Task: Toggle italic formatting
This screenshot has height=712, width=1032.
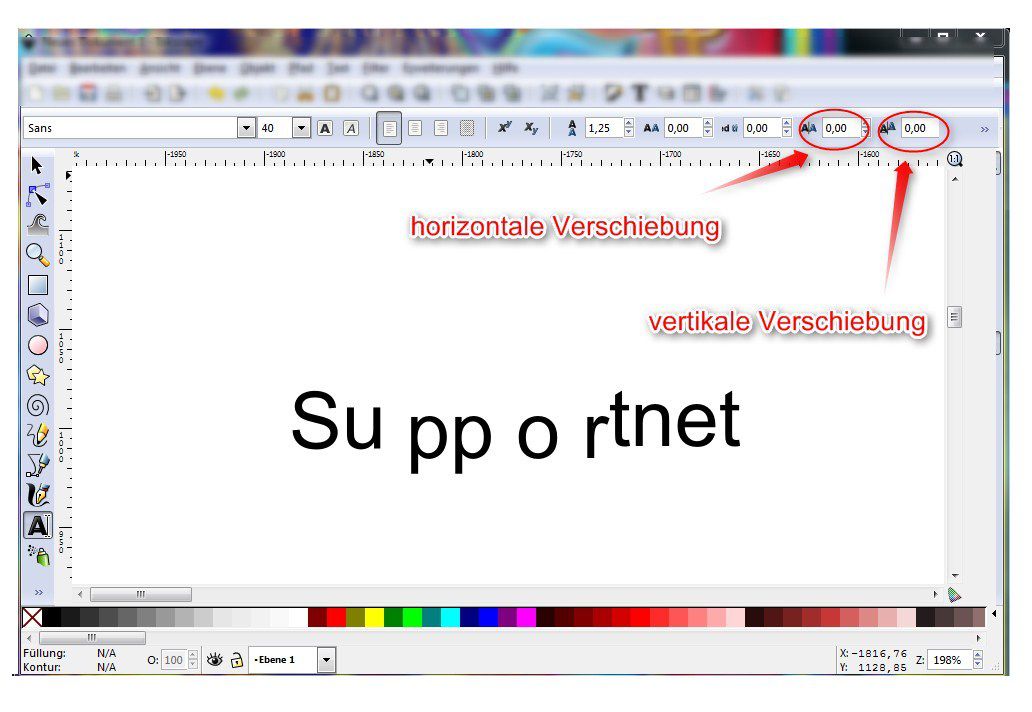Action: (x=350, y=127)
